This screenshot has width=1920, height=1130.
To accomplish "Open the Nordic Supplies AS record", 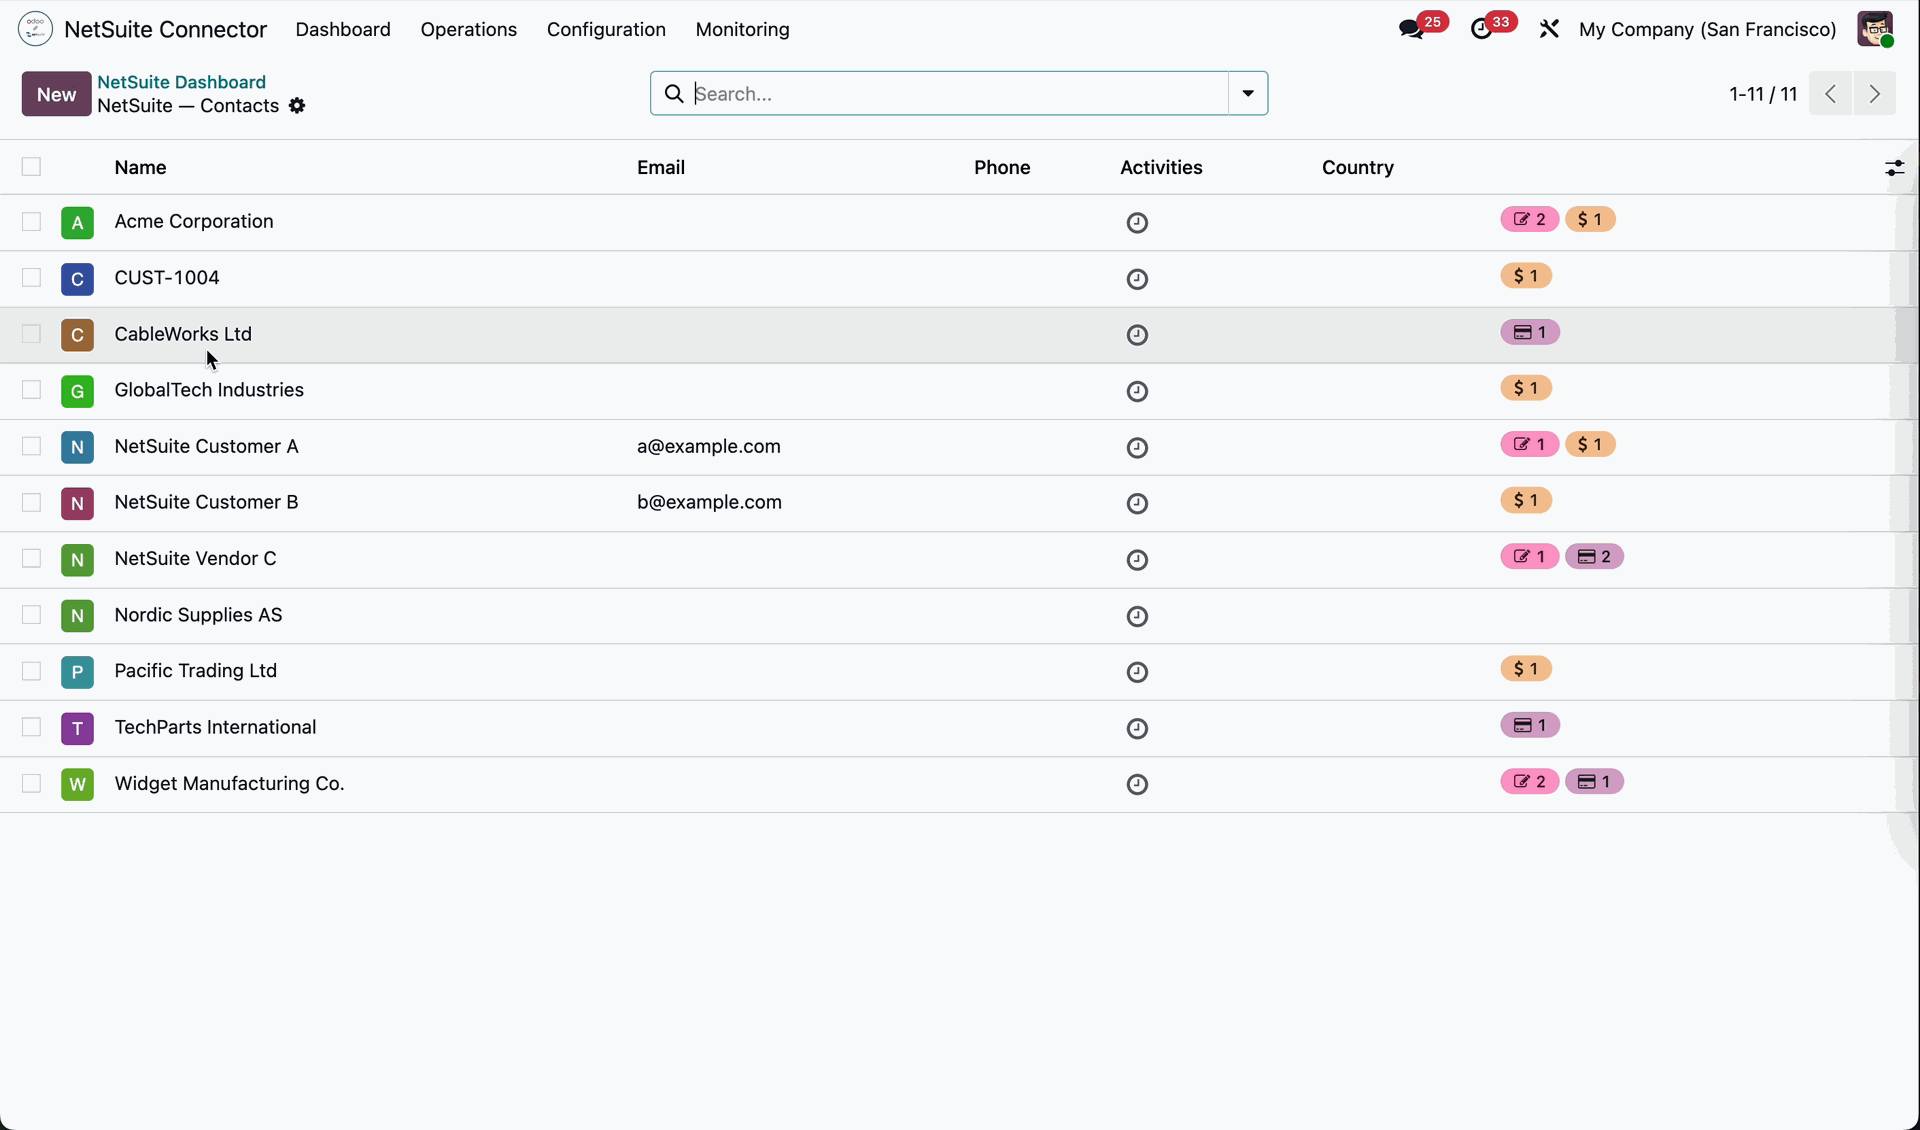I will click(198, 615).
